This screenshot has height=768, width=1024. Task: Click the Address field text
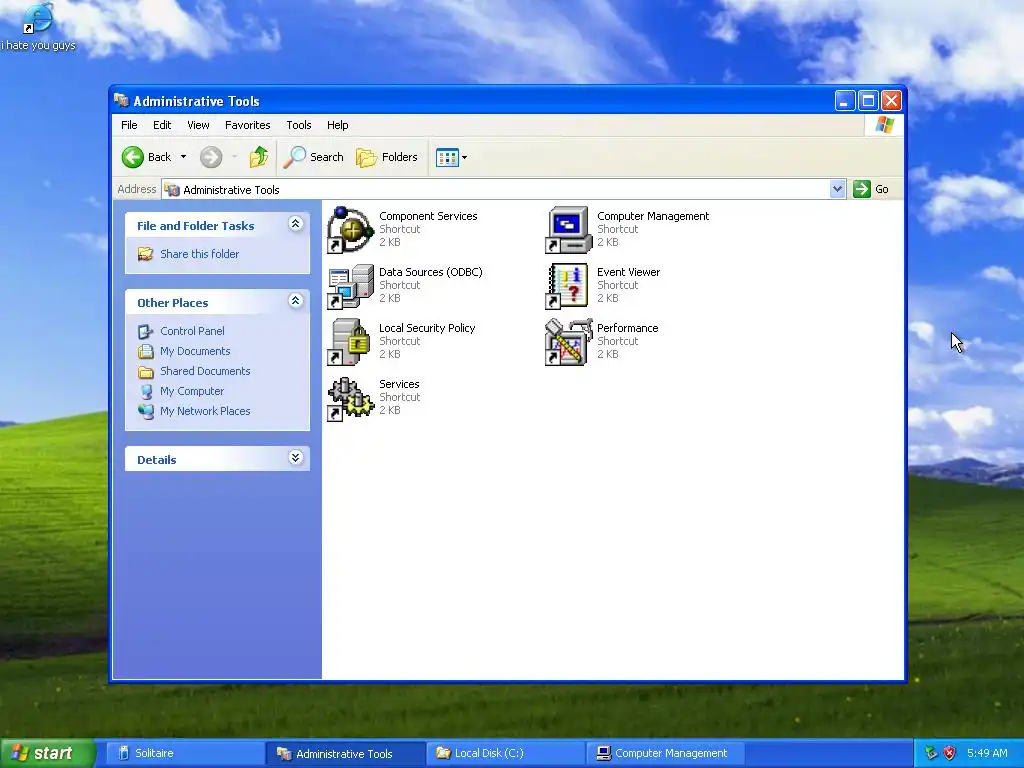[x=231, y=190]
